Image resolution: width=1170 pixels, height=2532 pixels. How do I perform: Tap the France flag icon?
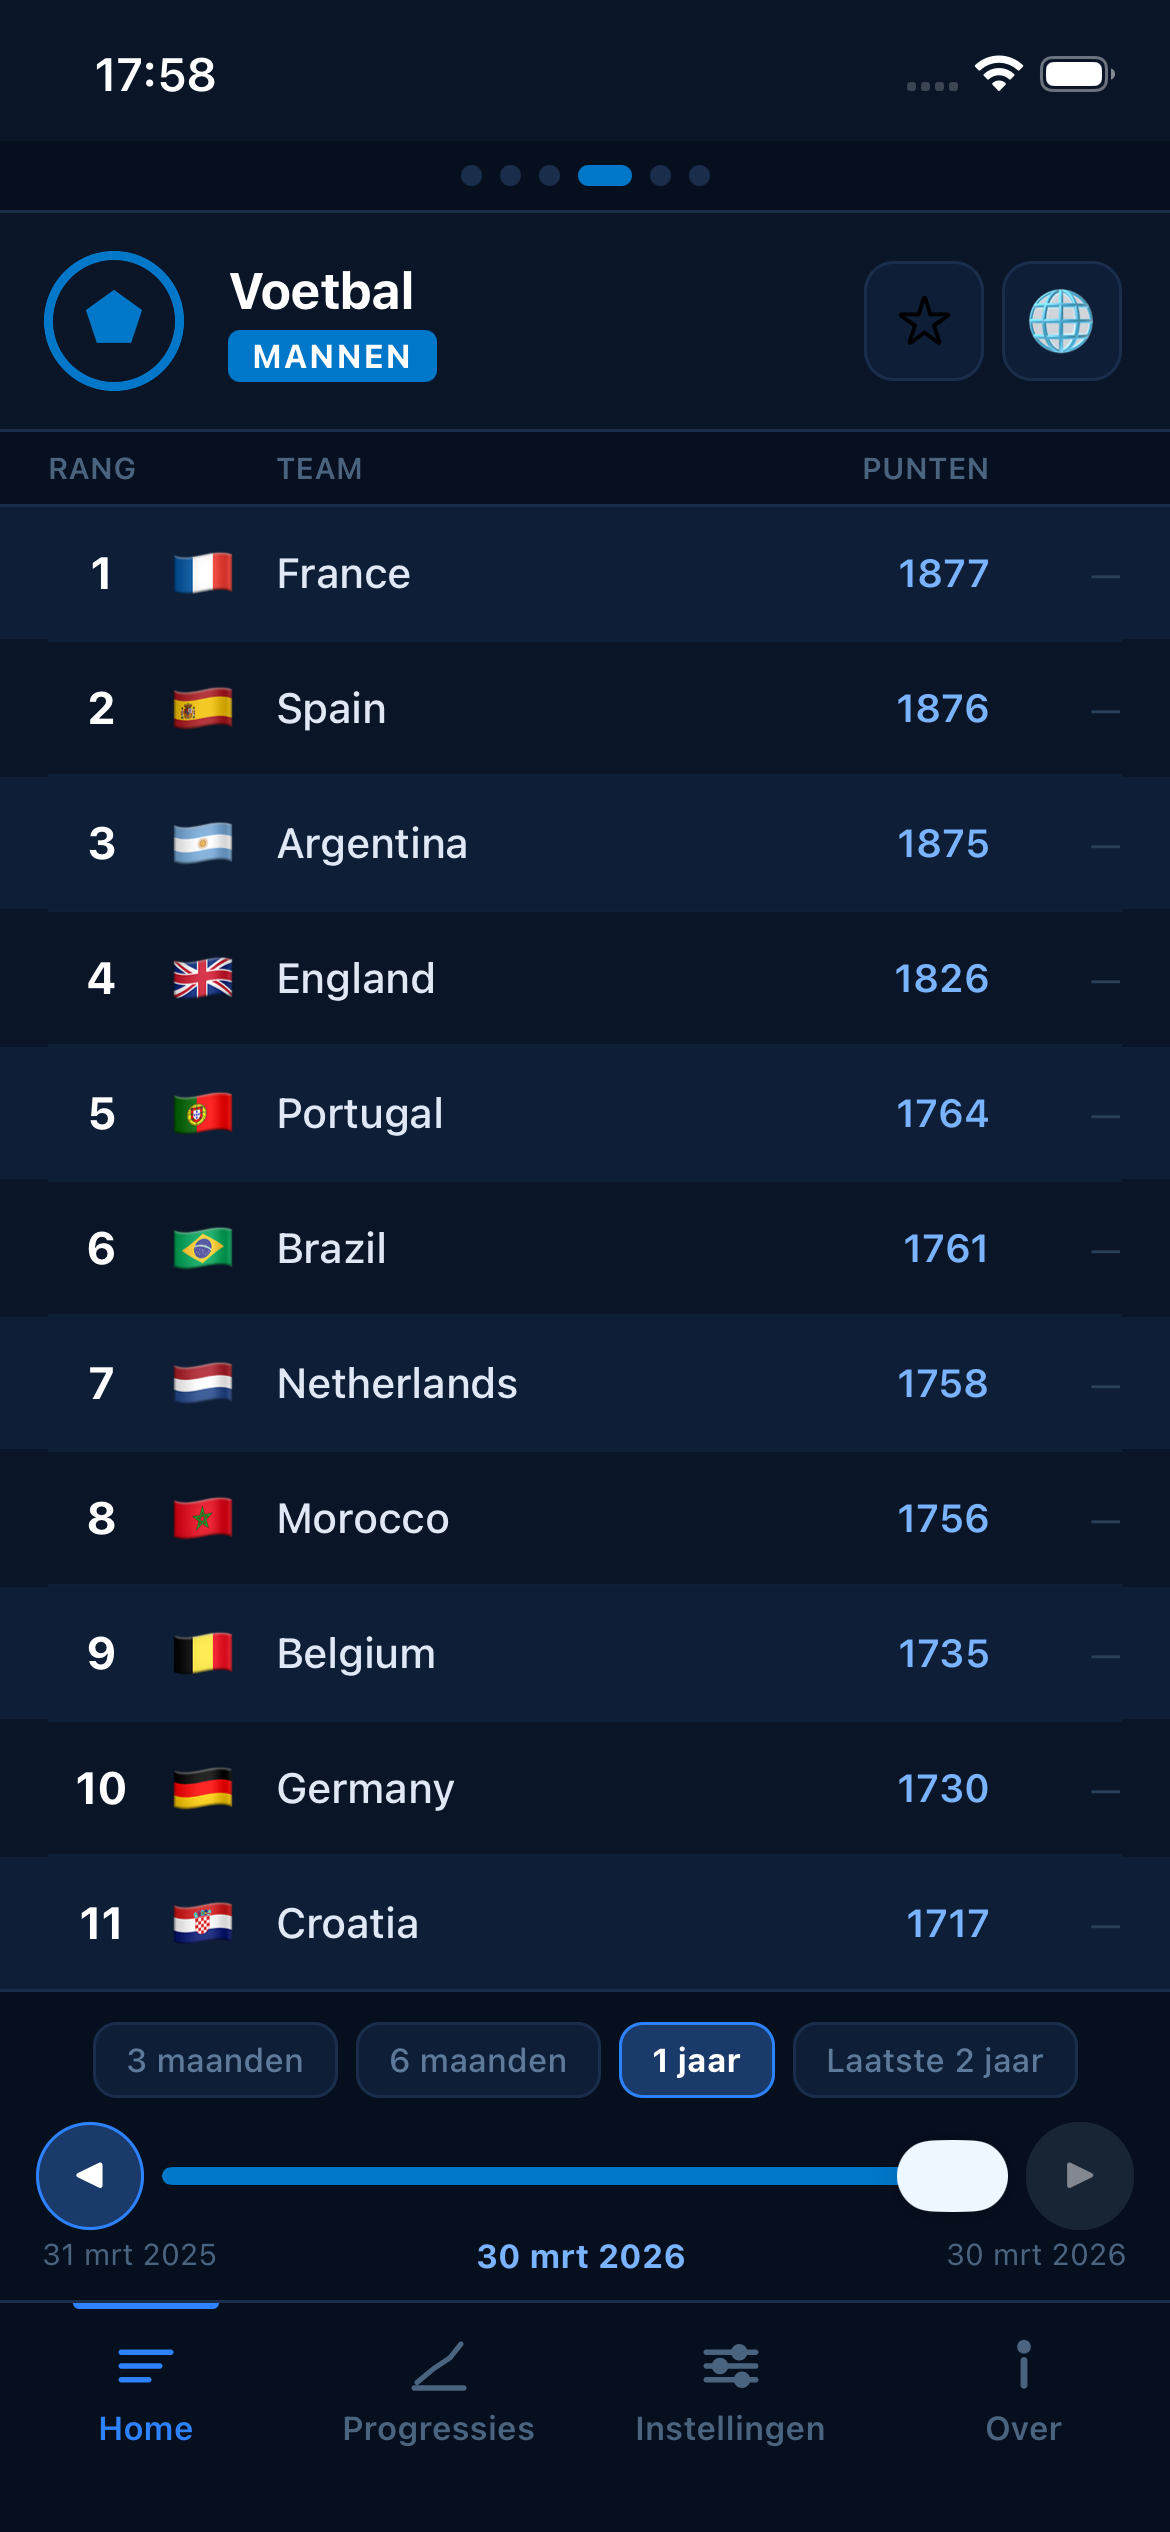202,572
